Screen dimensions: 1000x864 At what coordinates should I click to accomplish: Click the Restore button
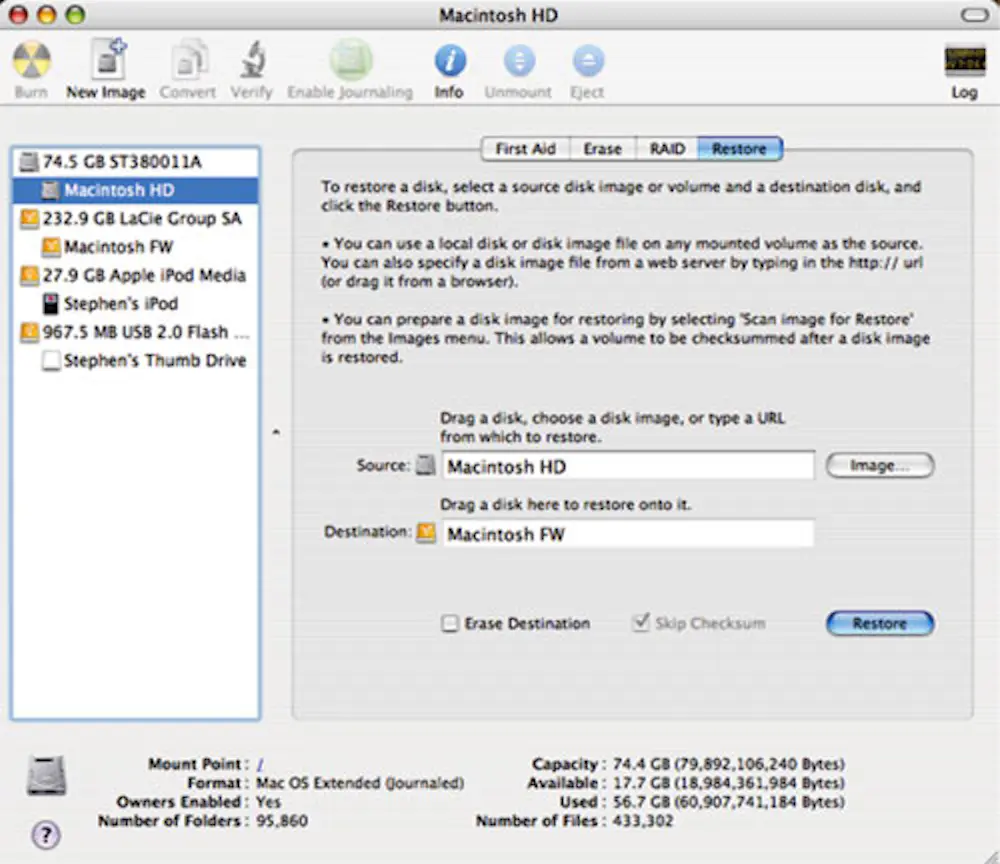coord(879,623)
